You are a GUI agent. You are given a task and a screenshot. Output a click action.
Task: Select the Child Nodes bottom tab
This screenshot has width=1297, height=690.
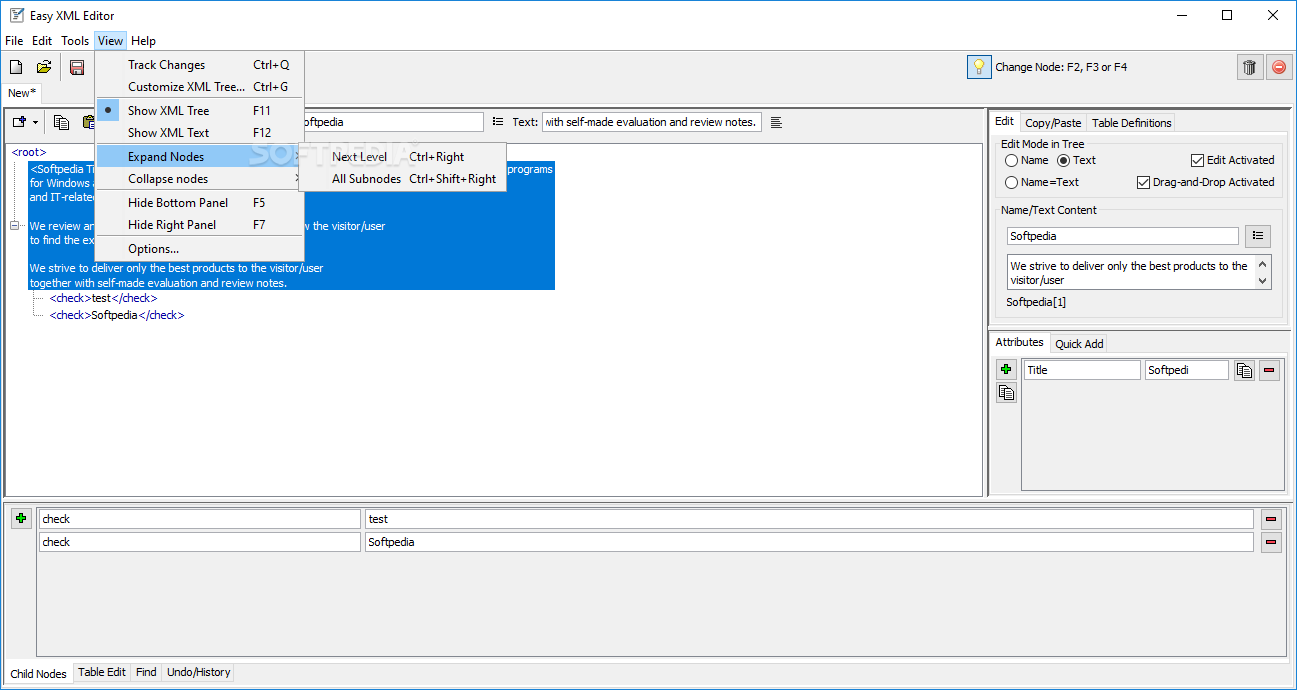pos(38,673)
